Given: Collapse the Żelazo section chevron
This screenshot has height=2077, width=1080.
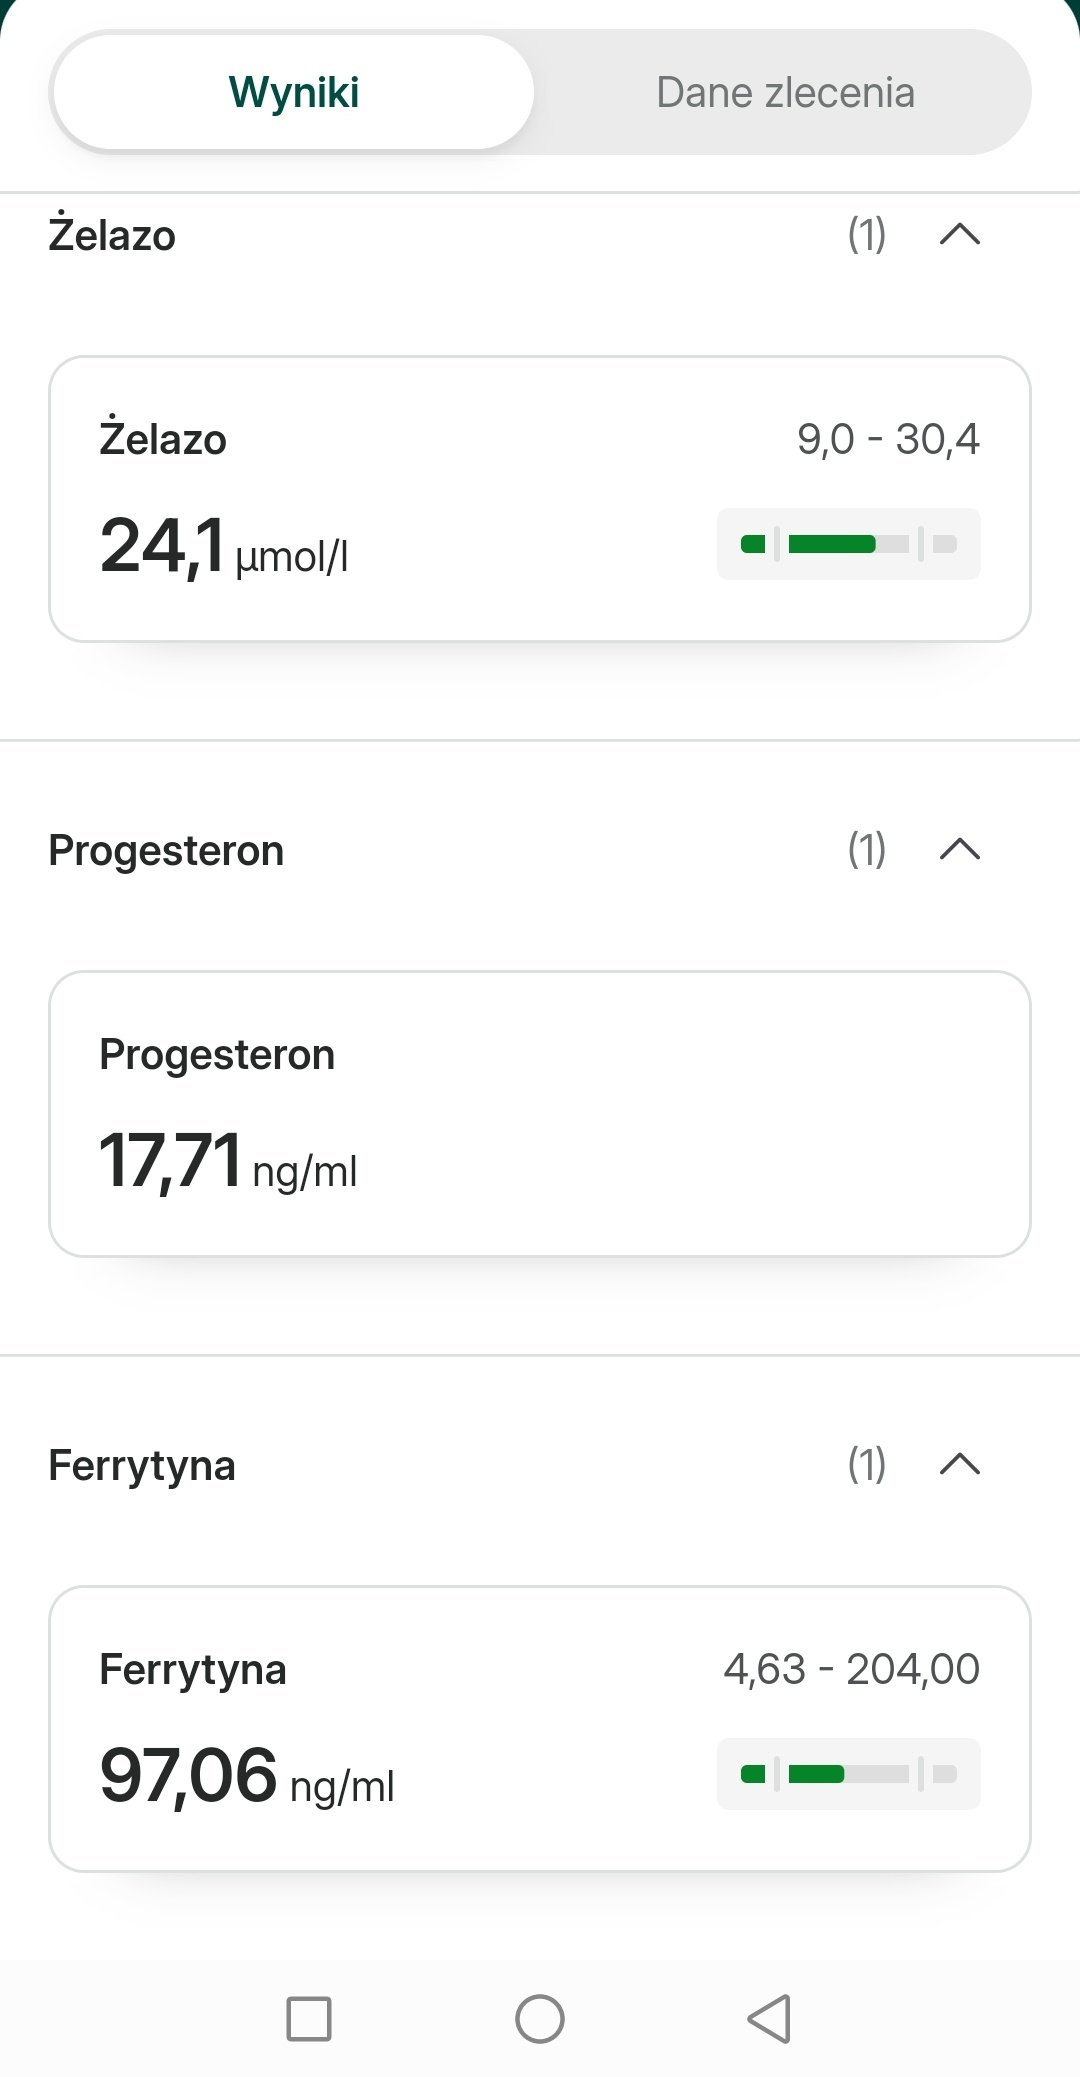Looking at the screenshot, I should point(960,235).
